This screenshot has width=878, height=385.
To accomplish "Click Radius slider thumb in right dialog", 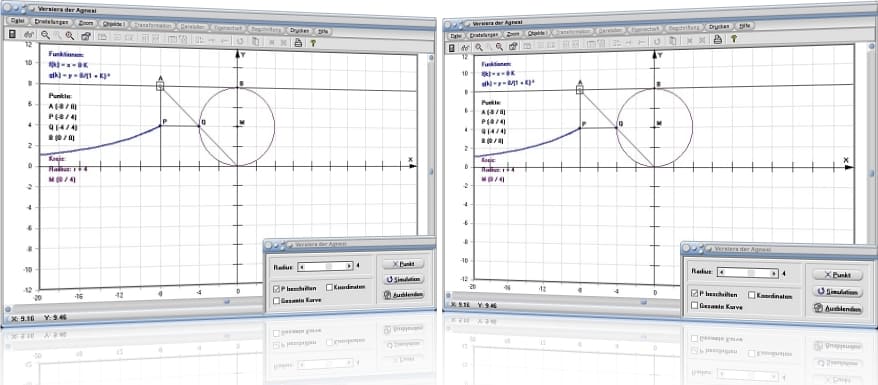I will click(x=752, y=273).
